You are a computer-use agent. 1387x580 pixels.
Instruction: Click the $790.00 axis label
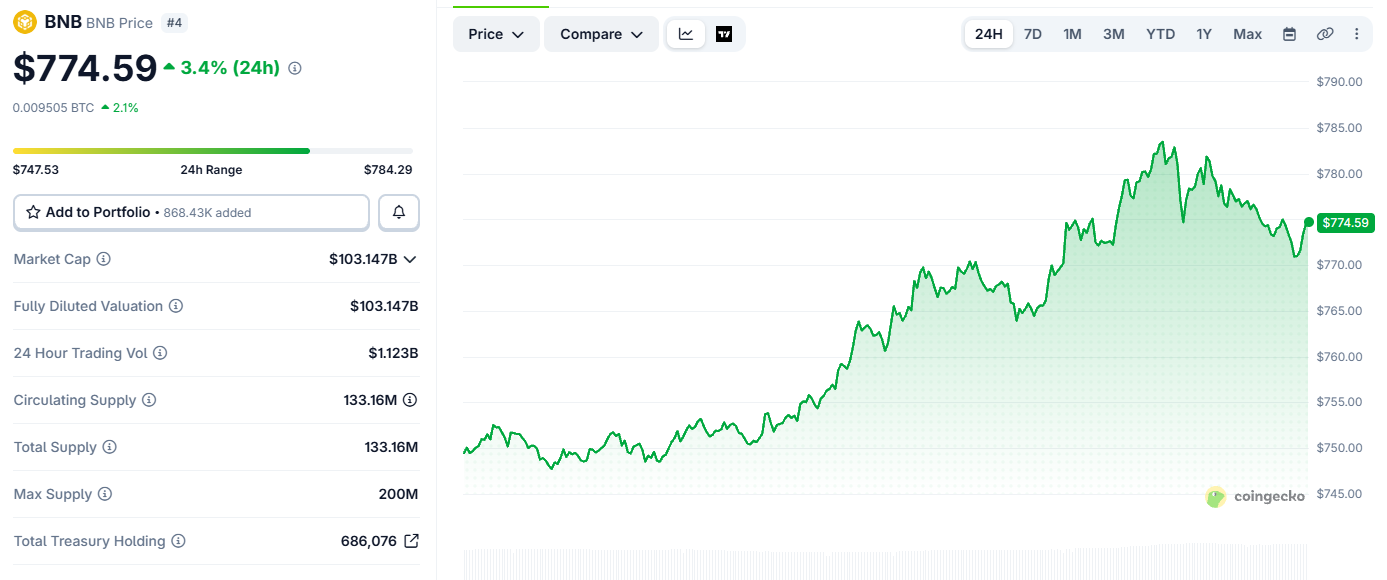1340,82
